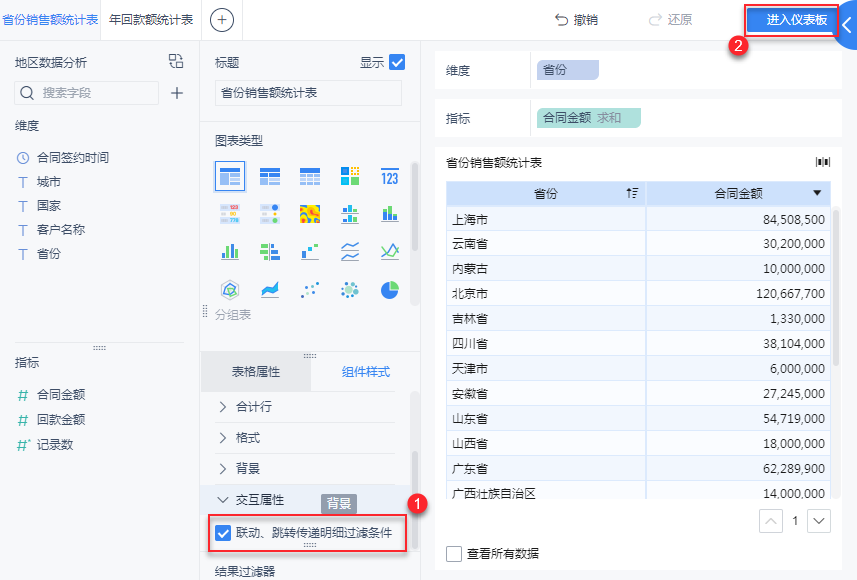Collapse the 交互属性 section
The image size is (857, 580).
pos(222,499)
